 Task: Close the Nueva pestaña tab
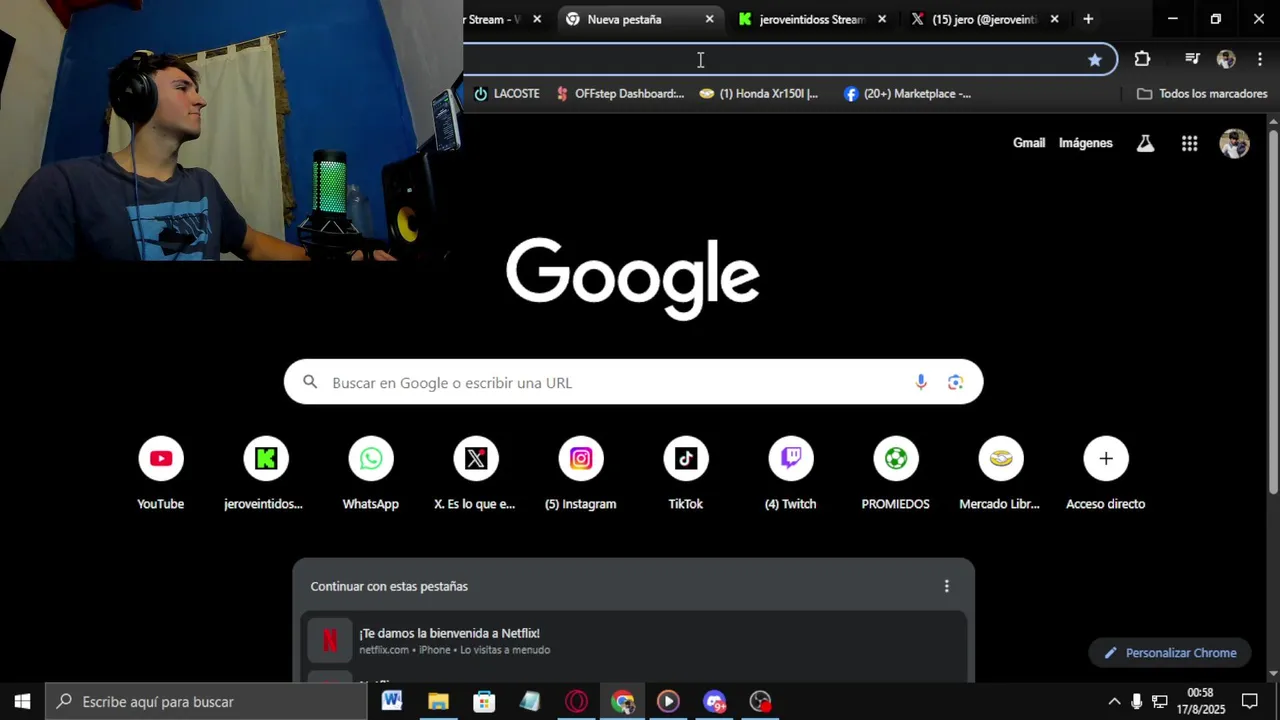click(x=710, y=19)
